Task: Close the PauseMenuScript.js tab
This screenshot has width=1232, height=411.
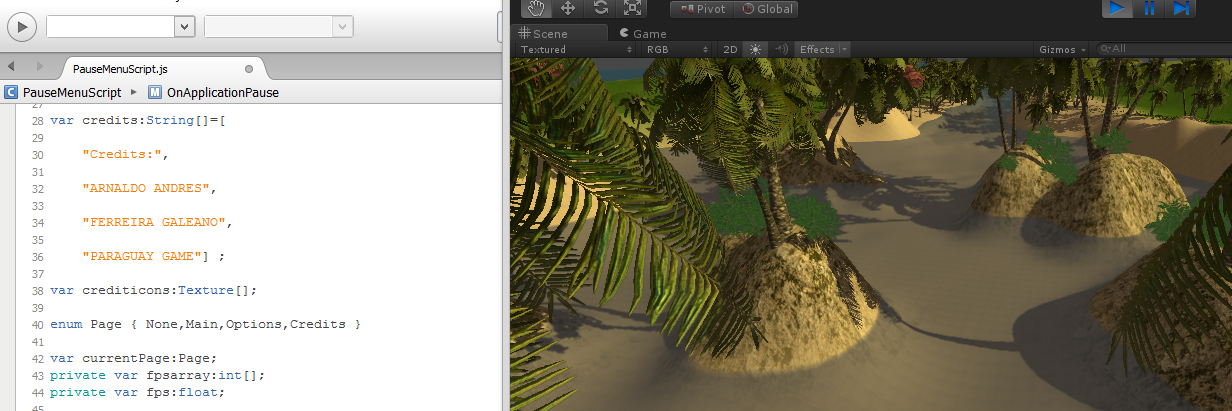Action: point(249,69)
